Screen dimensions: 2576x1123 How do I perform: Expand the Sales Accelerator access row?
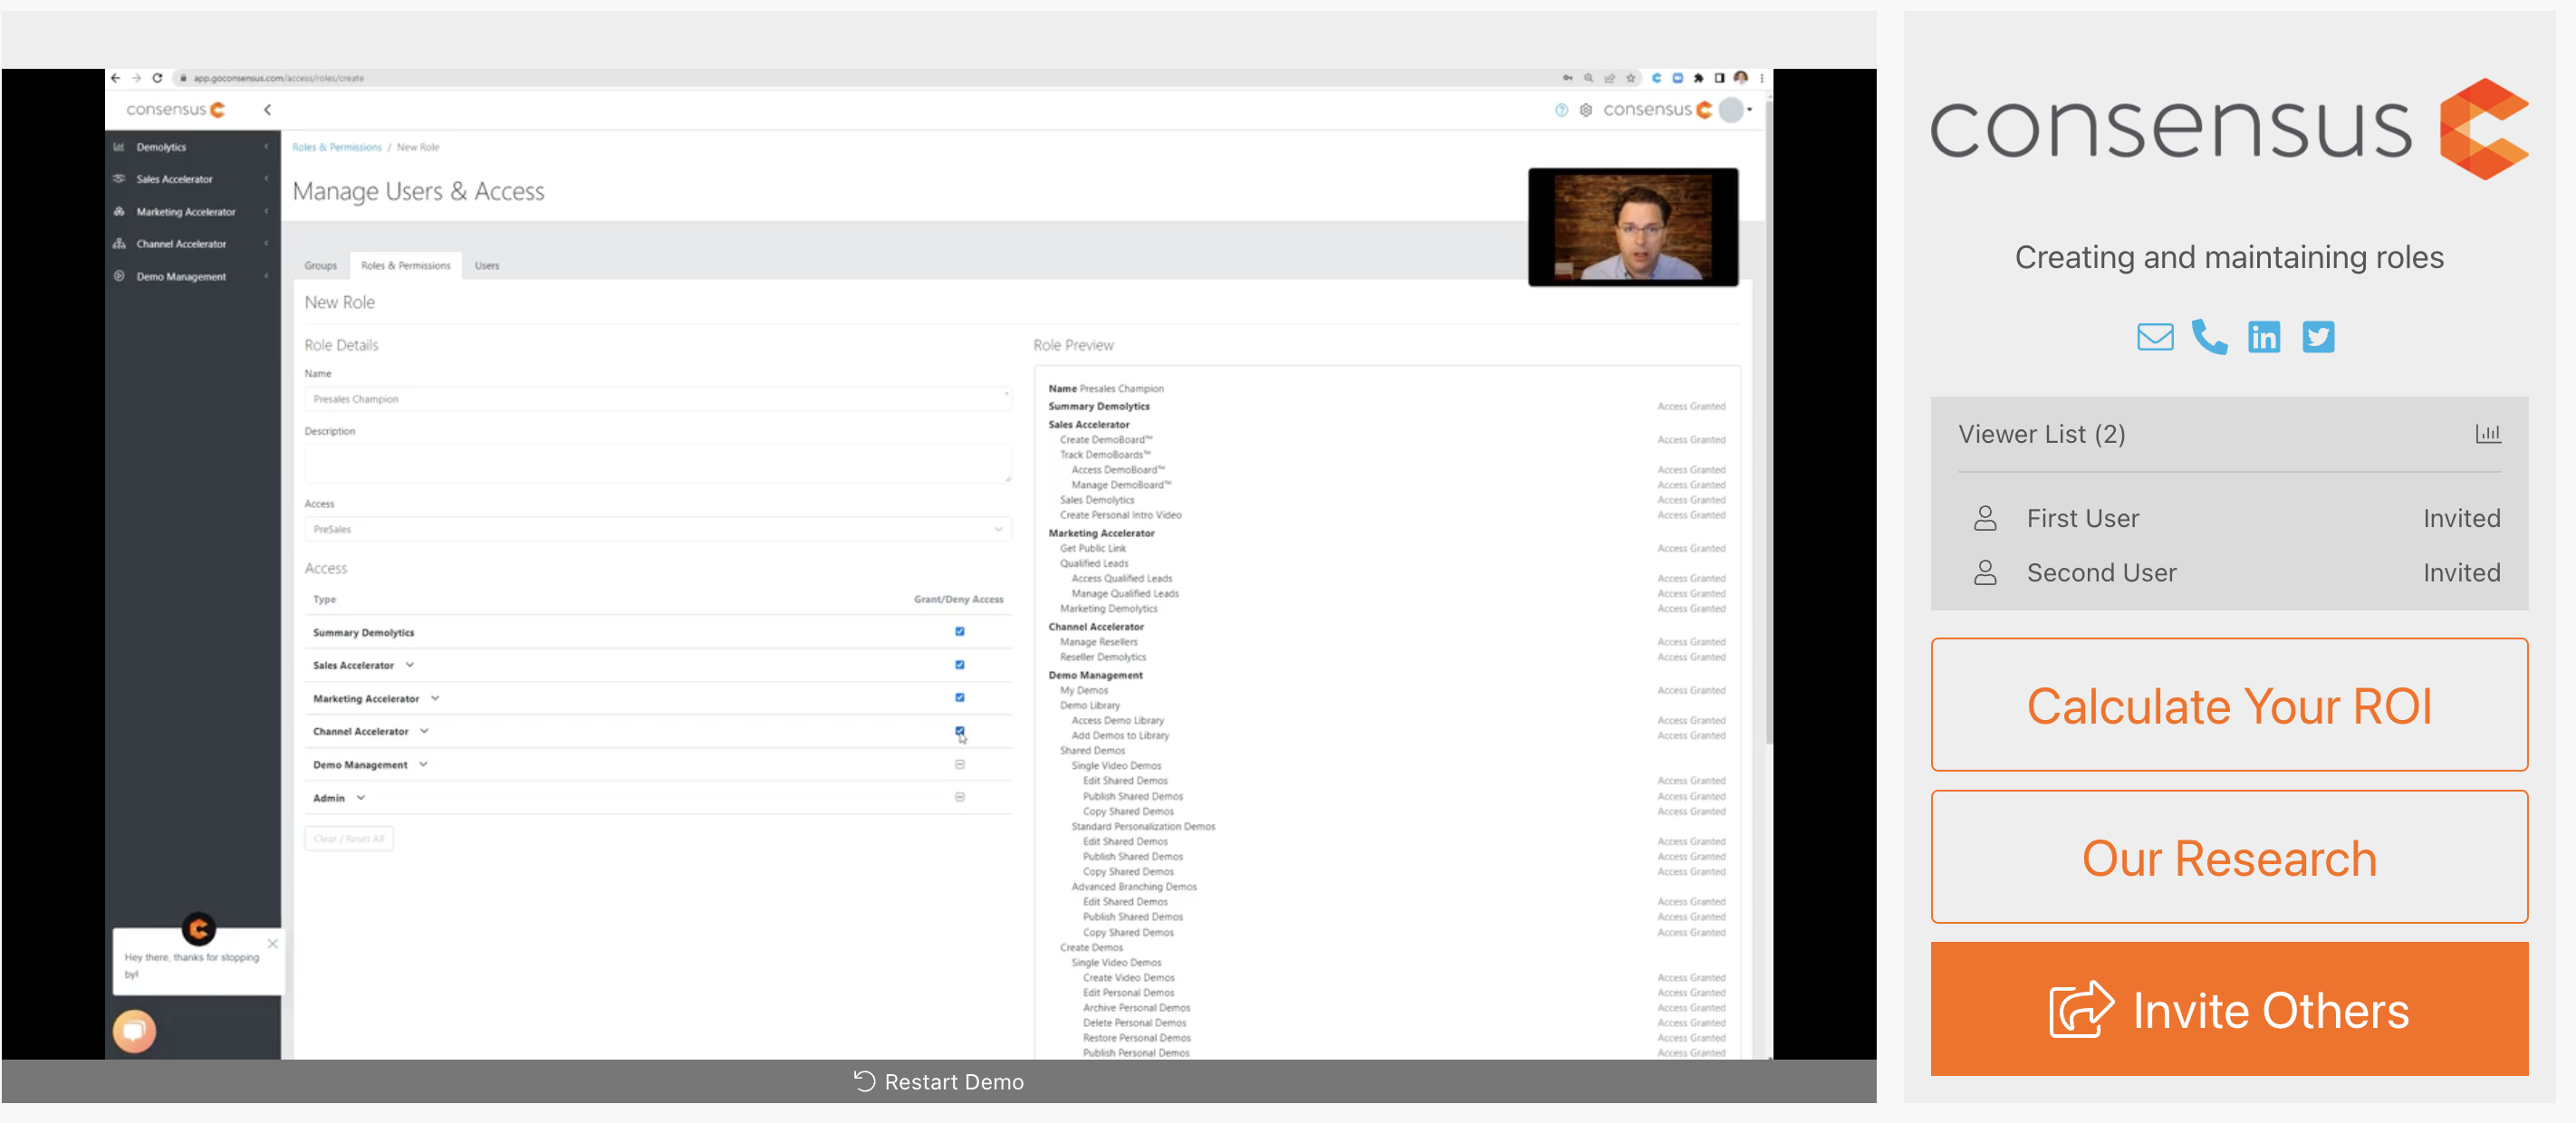pyautogui.click(x=409, y=664)
